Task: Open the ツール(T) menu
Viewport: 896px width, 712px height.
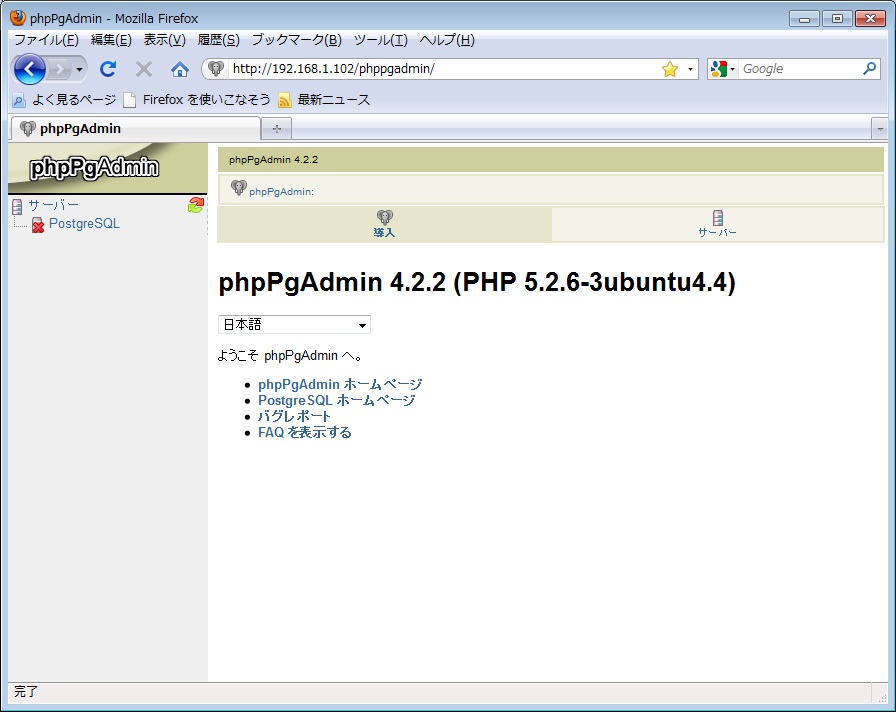Action: tap(381, 40)
